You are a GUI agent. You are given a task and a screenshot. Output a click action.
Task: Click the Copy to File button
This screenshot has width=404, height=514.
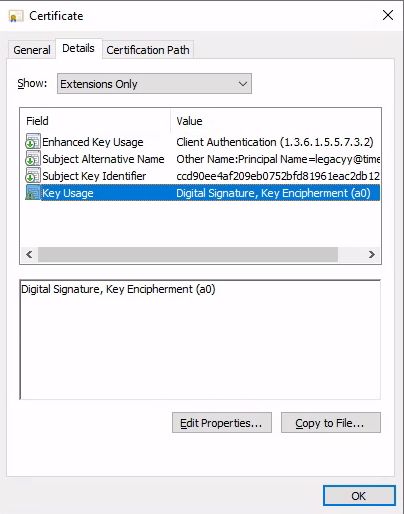tap(331, 423)
